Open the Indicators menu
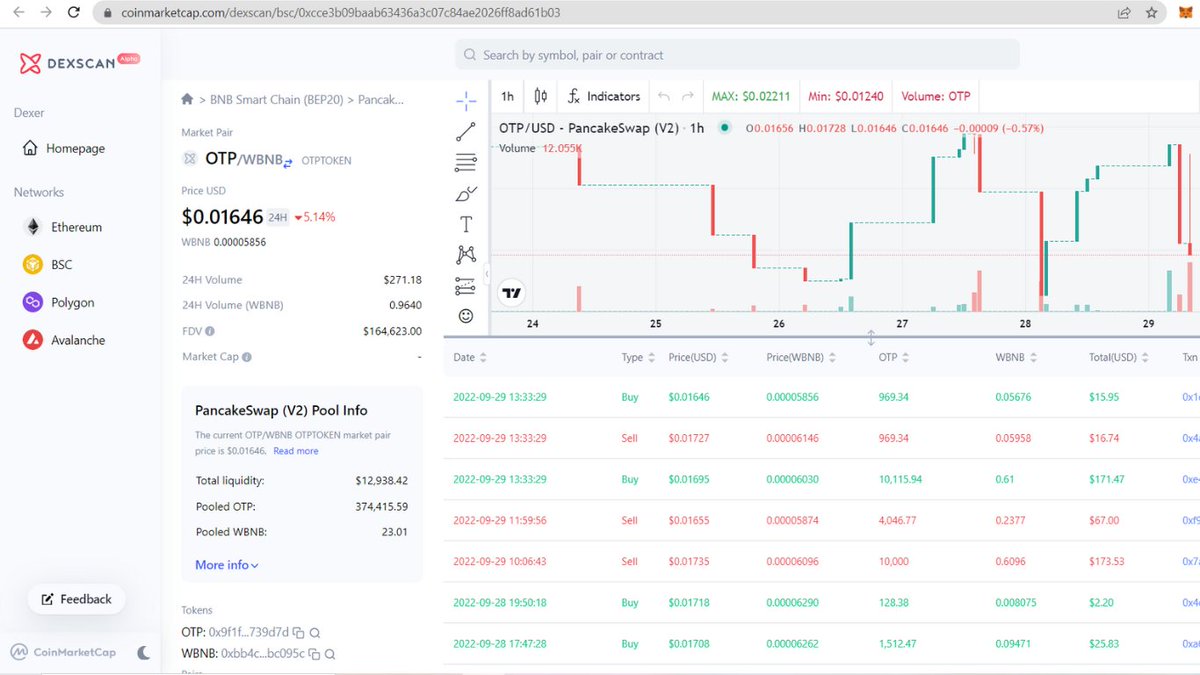This screenshot has height=675, width=1200. tap(603, 96)
